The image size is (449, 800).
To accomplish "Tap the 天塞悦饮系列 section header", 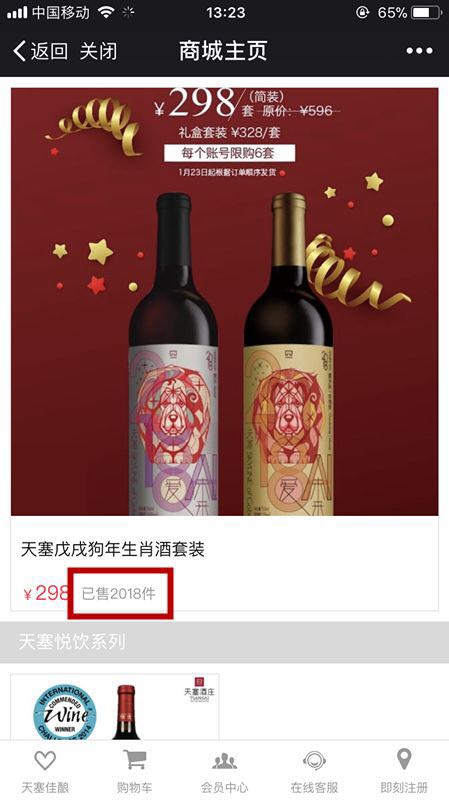I will click(71, 642).
